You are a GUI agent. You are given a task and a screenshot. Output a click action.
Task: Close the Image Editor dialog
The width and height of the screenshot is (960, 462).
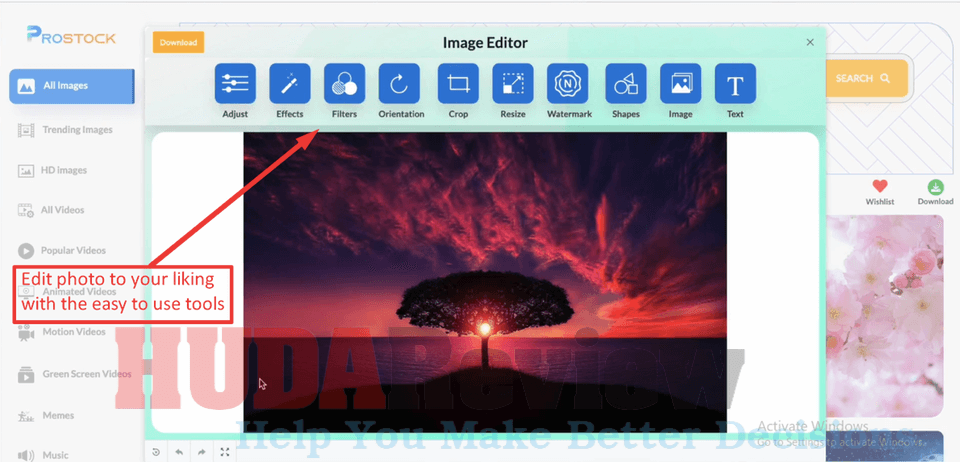click(810, 42)
